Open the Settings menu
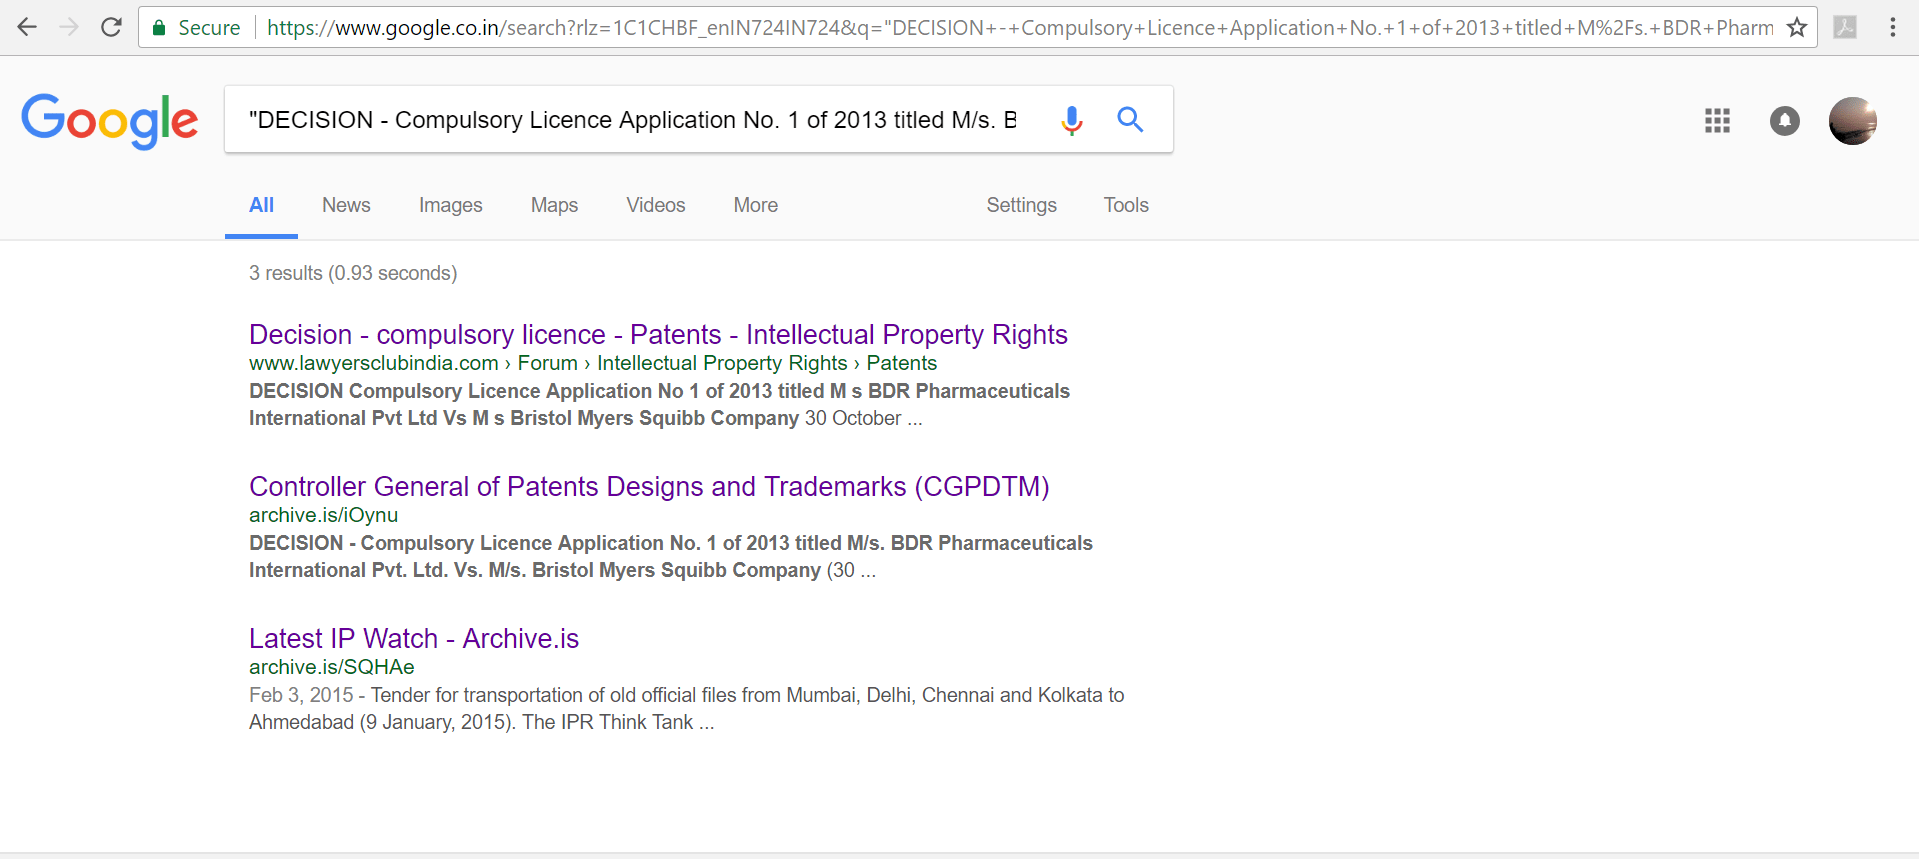 point(1021,205)
